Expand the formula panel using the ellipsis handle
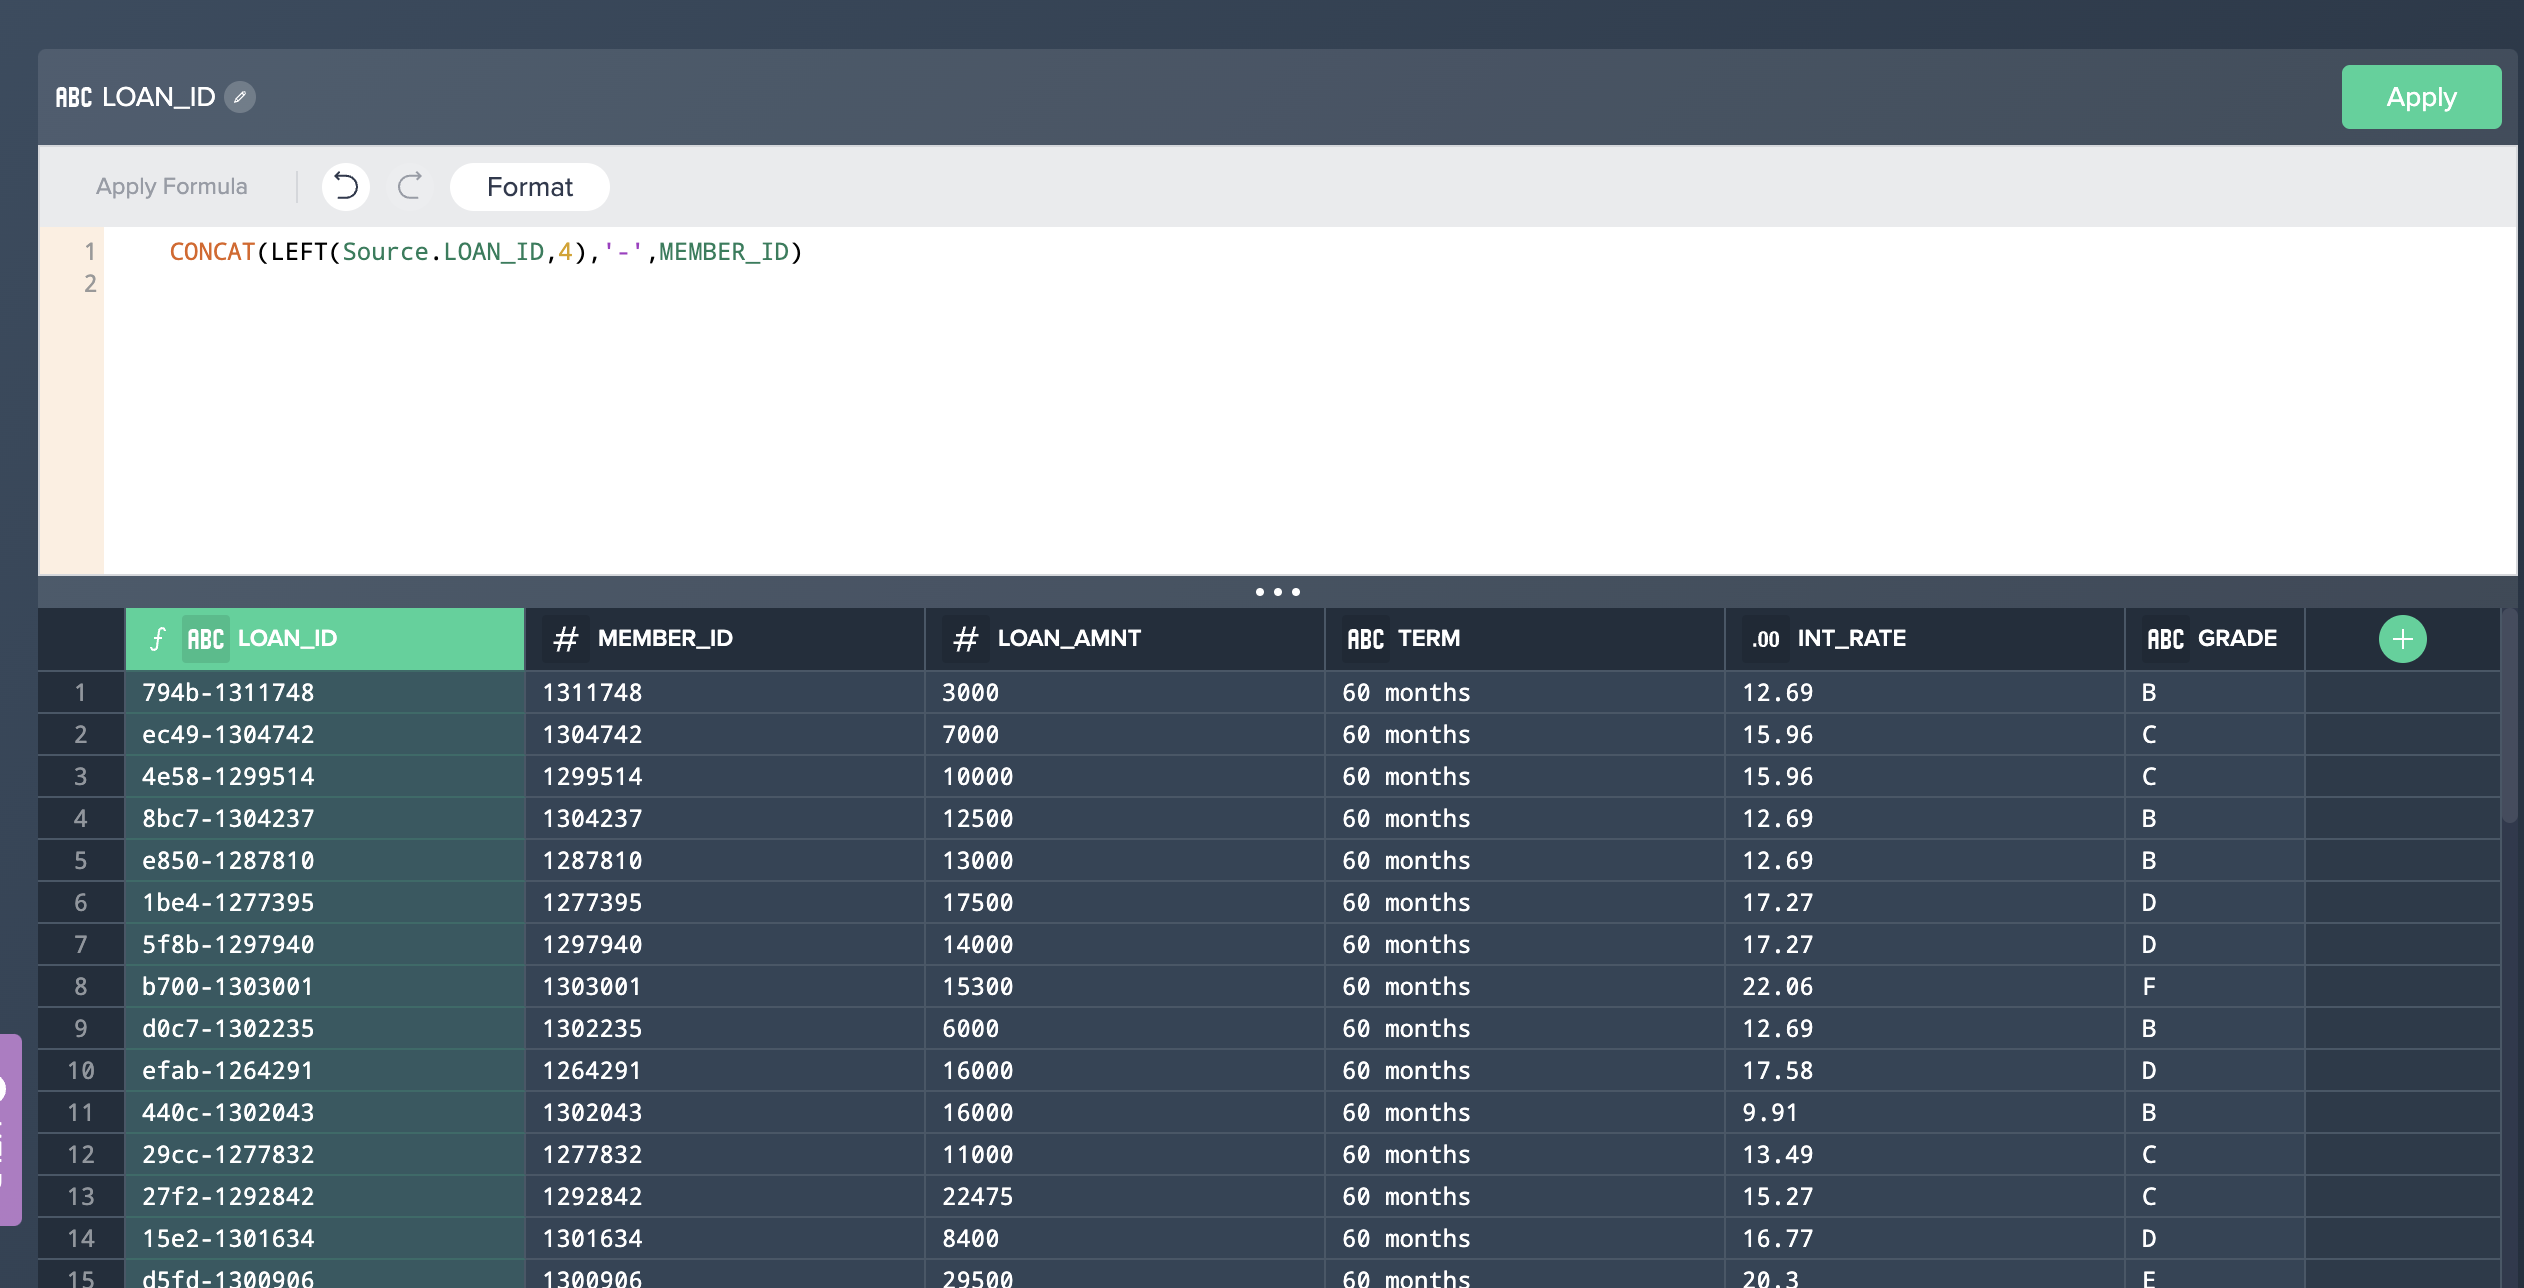This screenshot has width=2524, height=1288. 1278,591
